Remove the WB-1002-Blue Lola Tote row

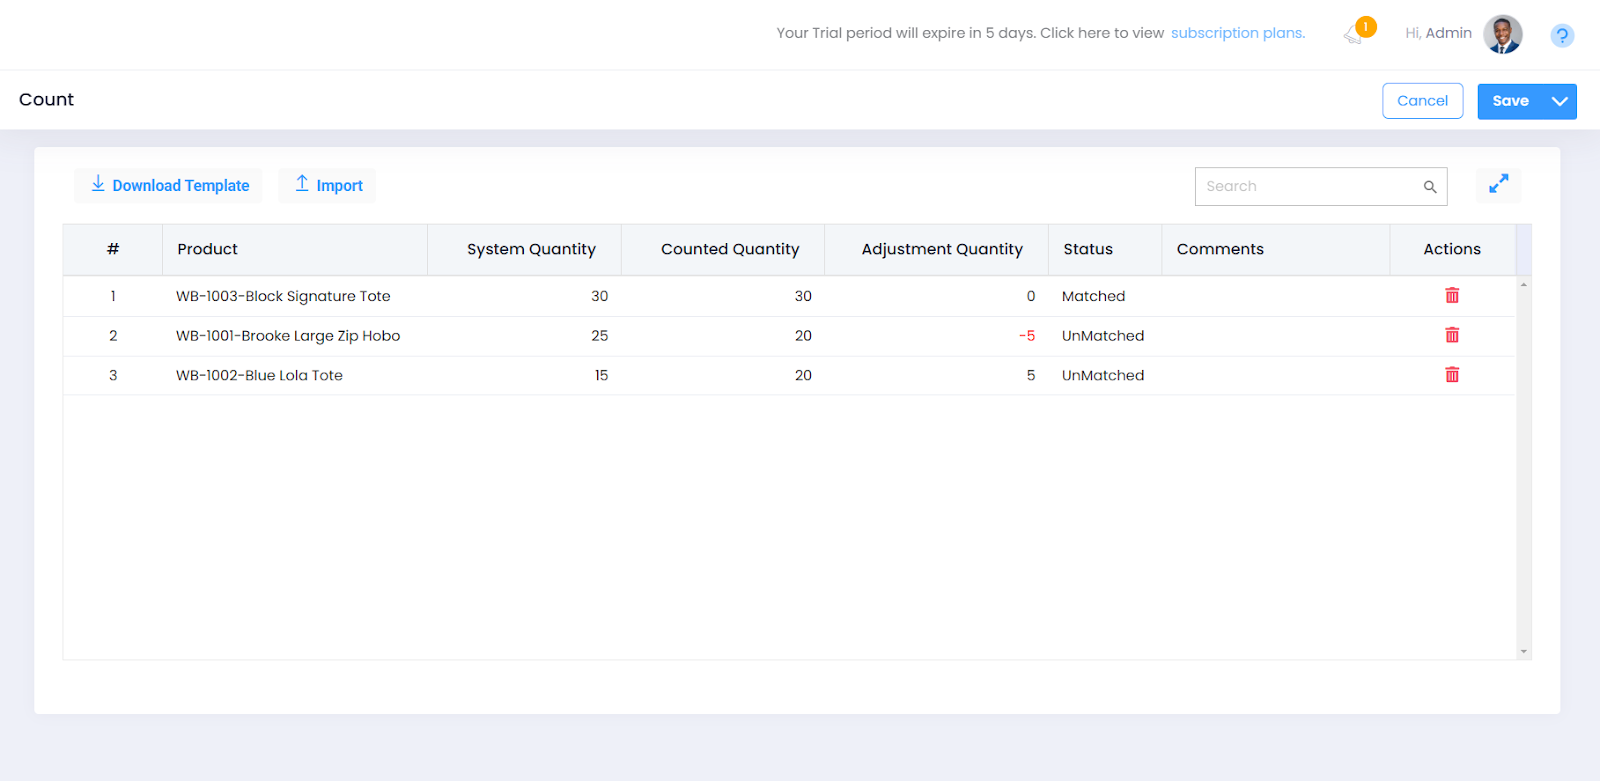(x=1452, y=375)
